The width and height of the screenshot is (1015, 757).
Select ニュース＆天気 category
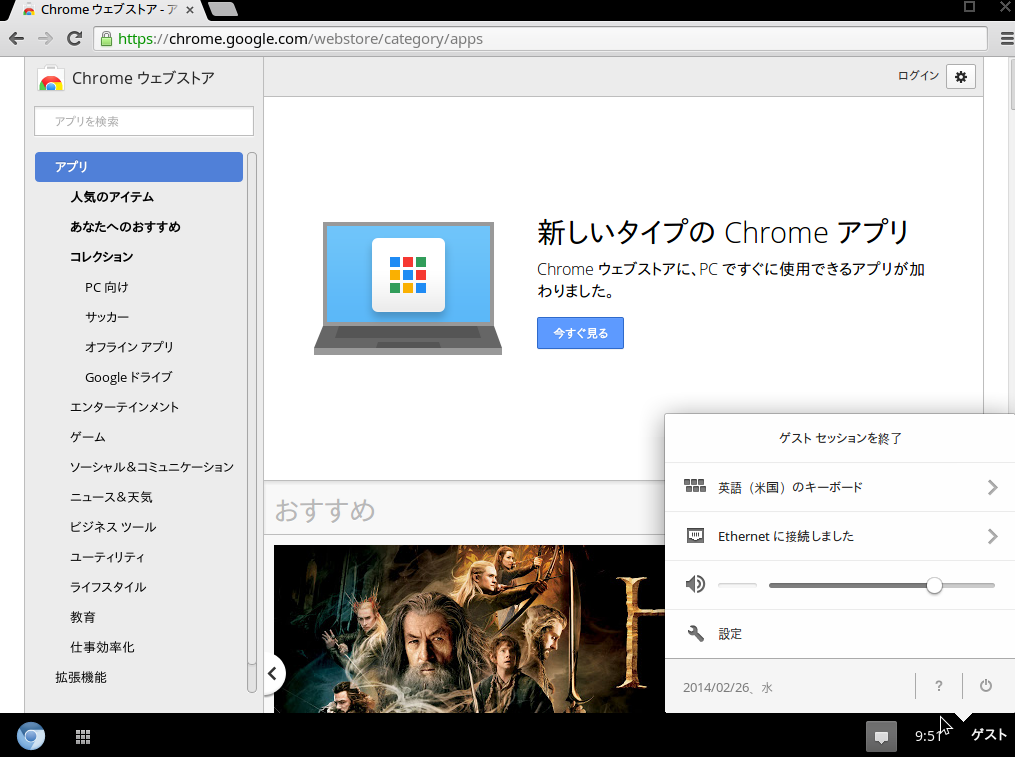(x=111, y=497)
